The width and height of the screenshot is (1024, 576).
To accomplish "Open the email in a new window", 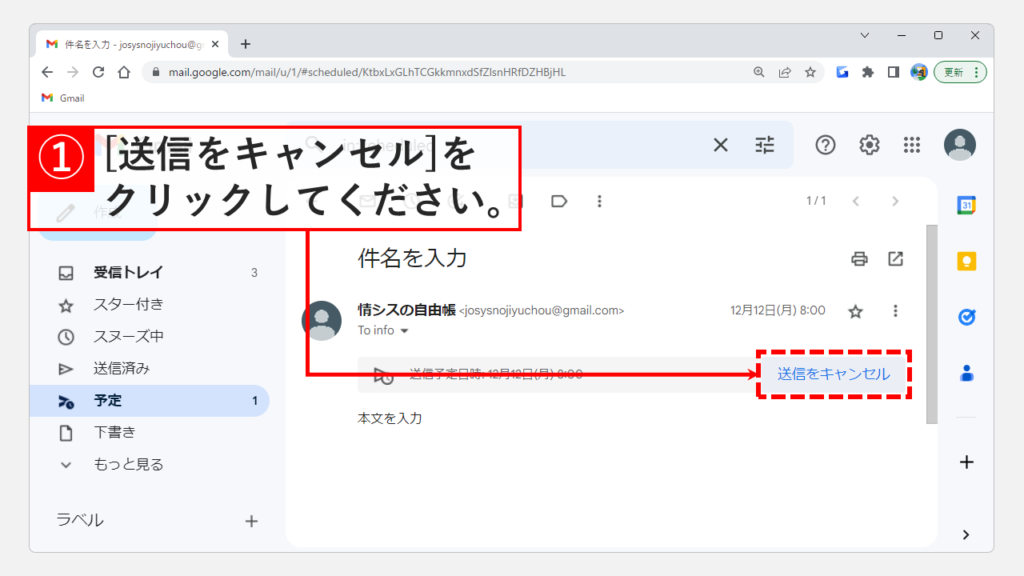I will click(x=896, y=259).
